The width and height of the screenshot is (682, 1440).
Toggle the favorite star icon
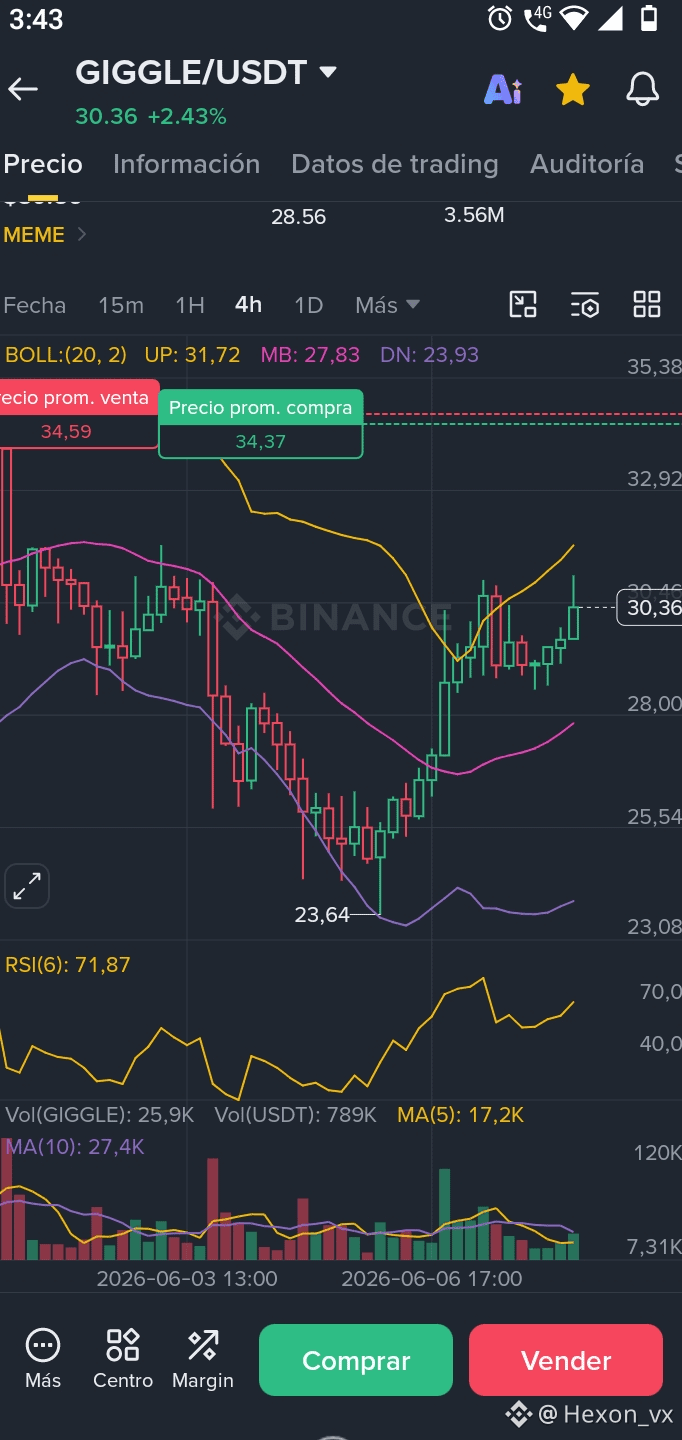573,90
